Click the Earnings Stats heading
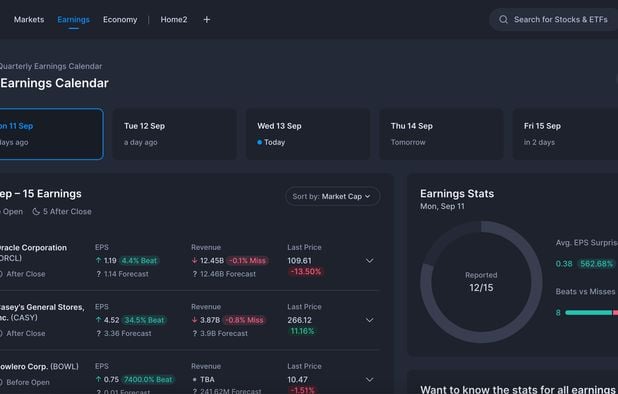This screenshot has width=618, height=394. tap(457, 194)
